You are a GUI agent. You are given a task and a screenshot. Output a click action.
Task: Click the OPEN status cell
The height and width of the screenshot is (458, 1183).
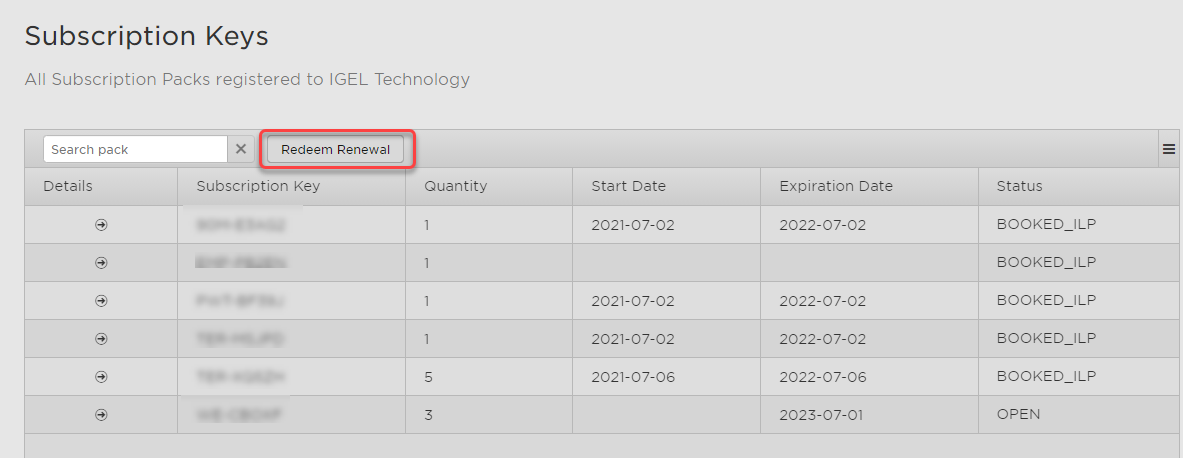pos(1018,414)
